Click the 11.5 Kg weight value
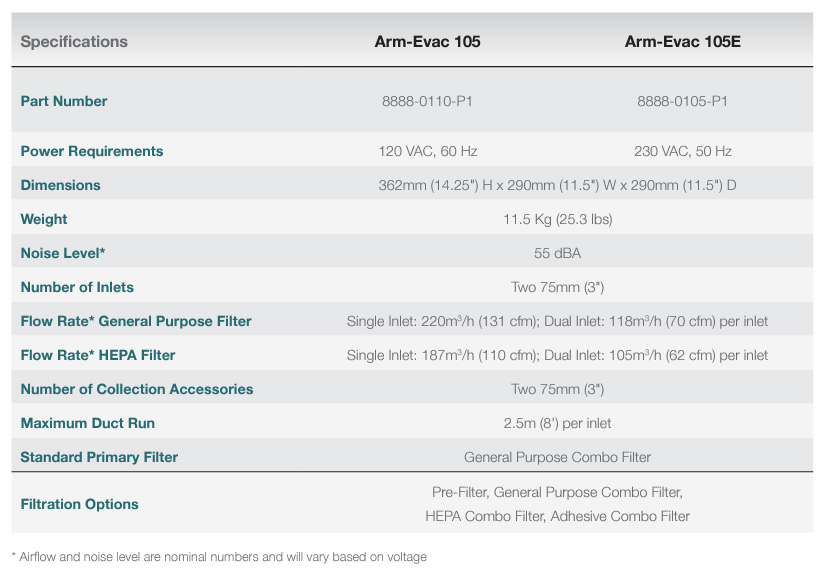Screen dimensions: 825x573 557,219
